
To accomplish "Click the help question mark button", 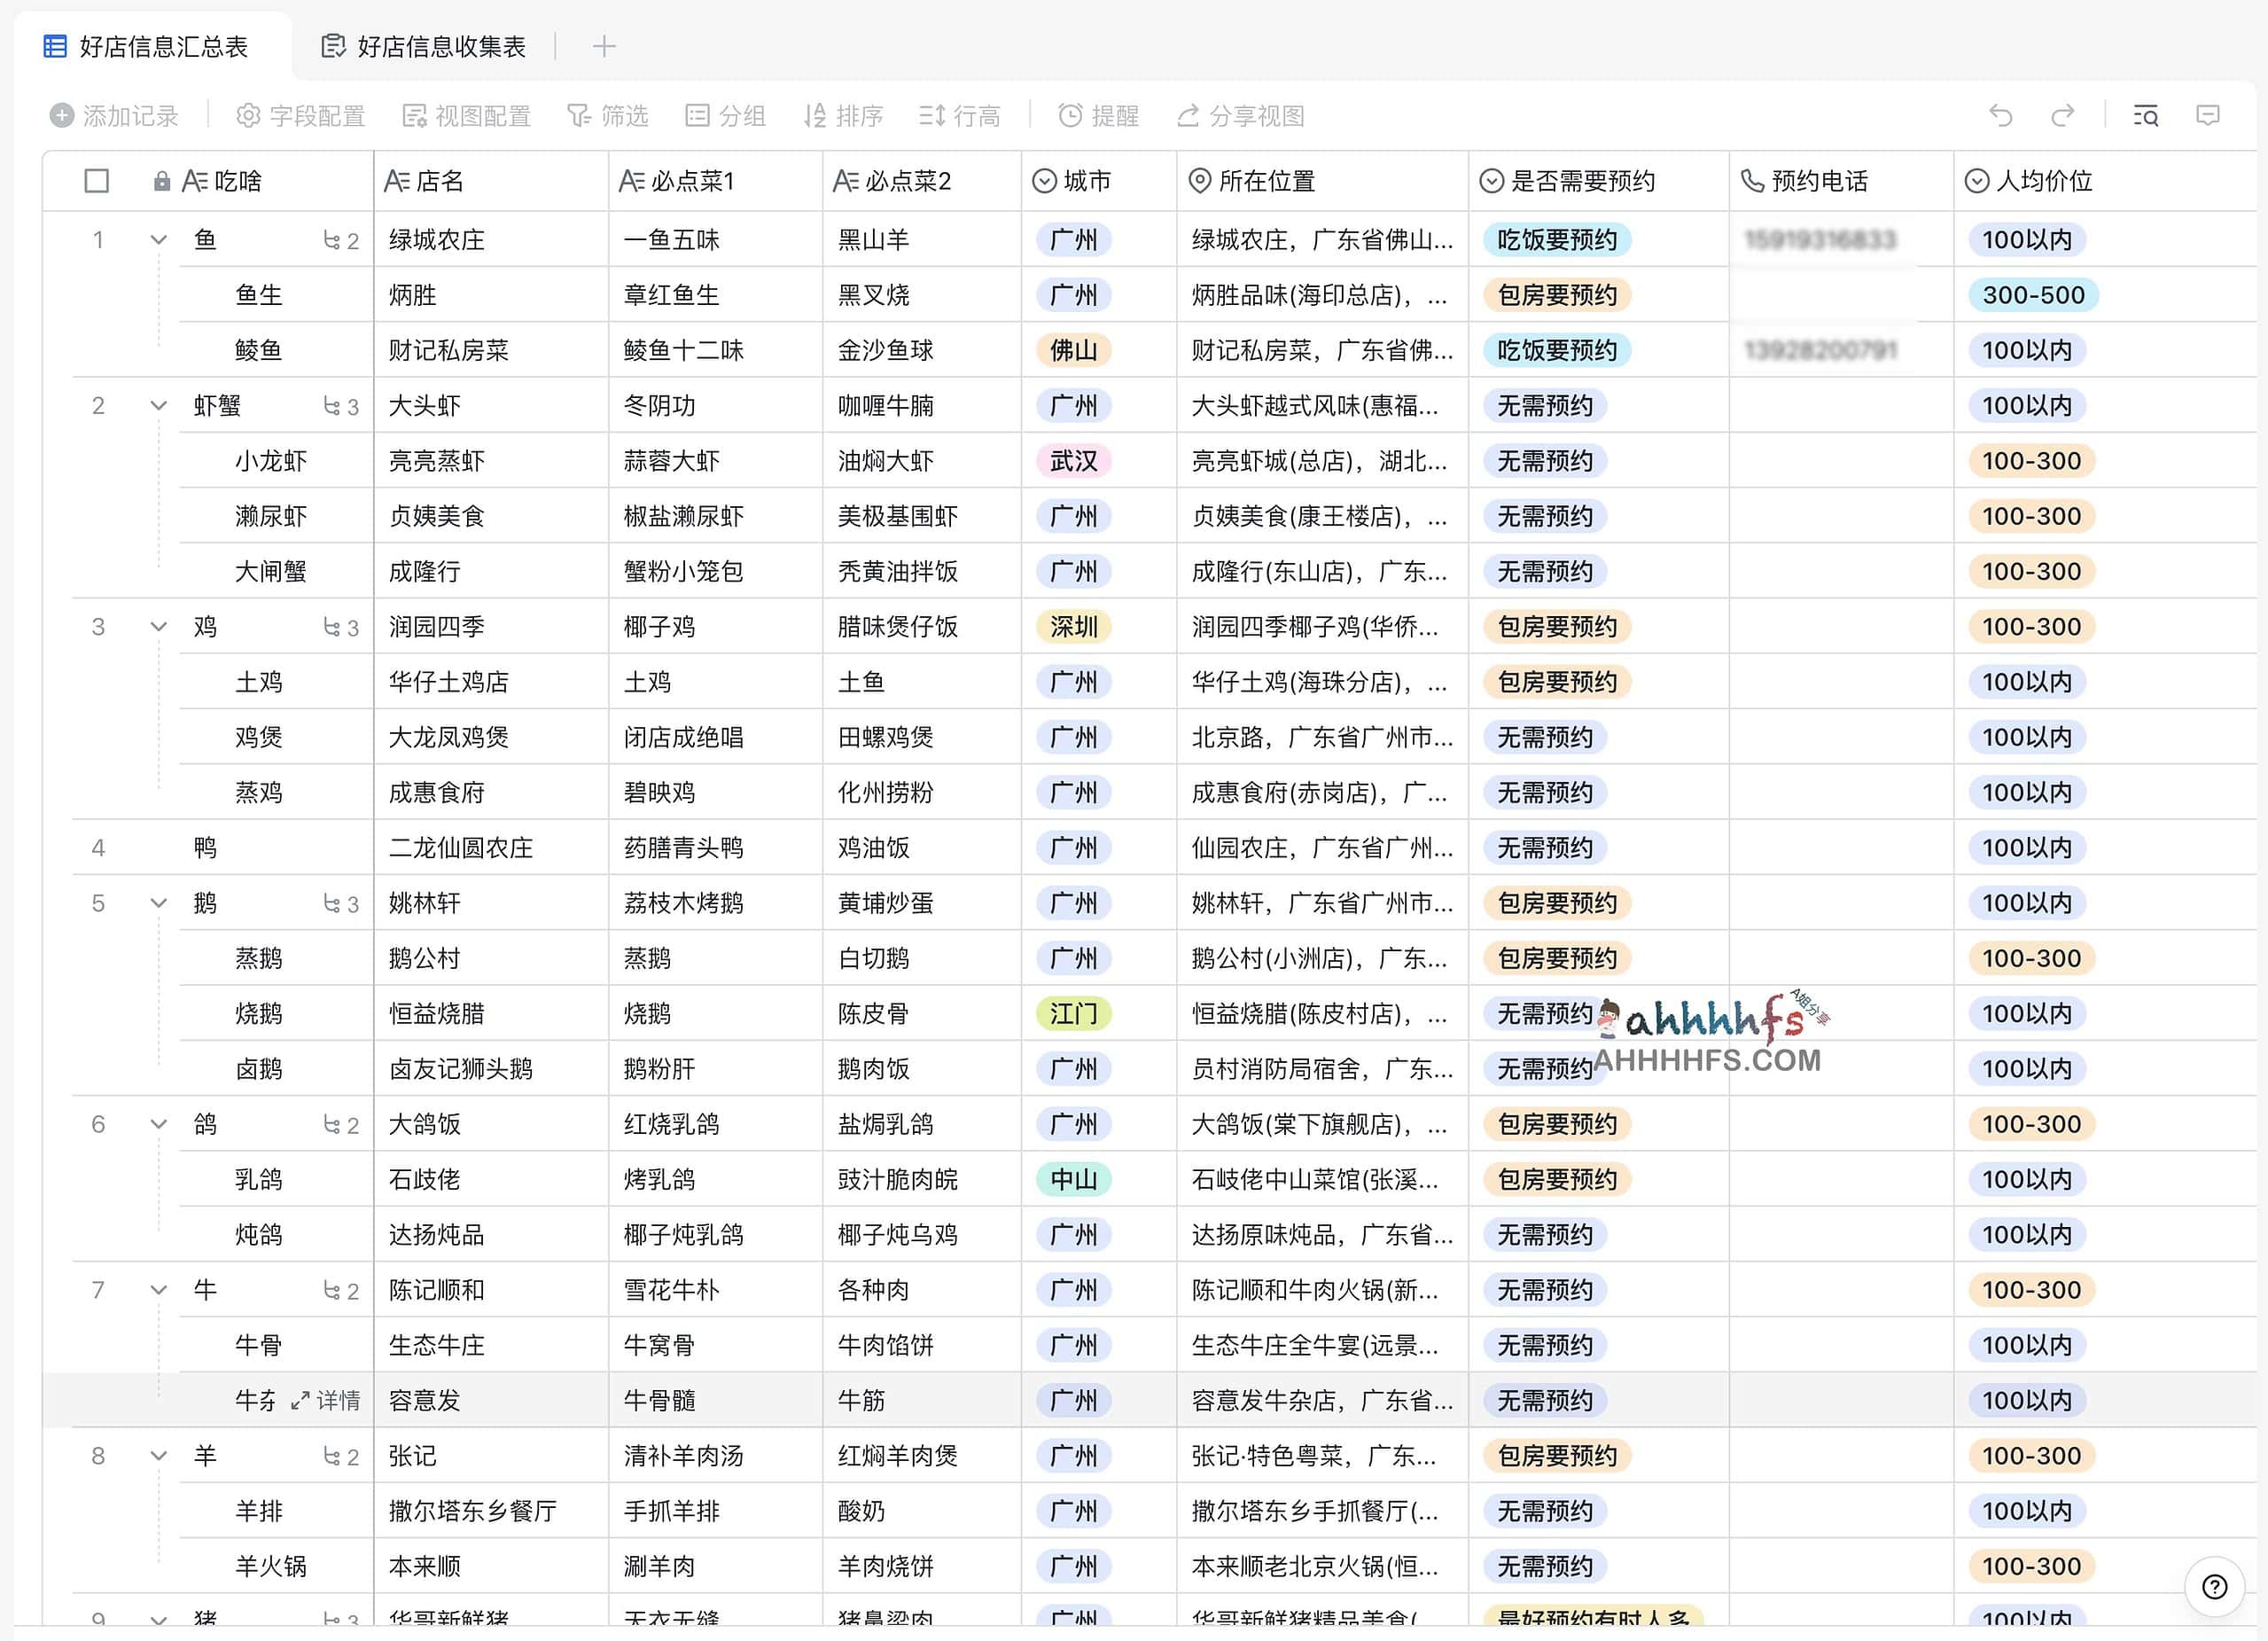I will pos(2214,1587).
